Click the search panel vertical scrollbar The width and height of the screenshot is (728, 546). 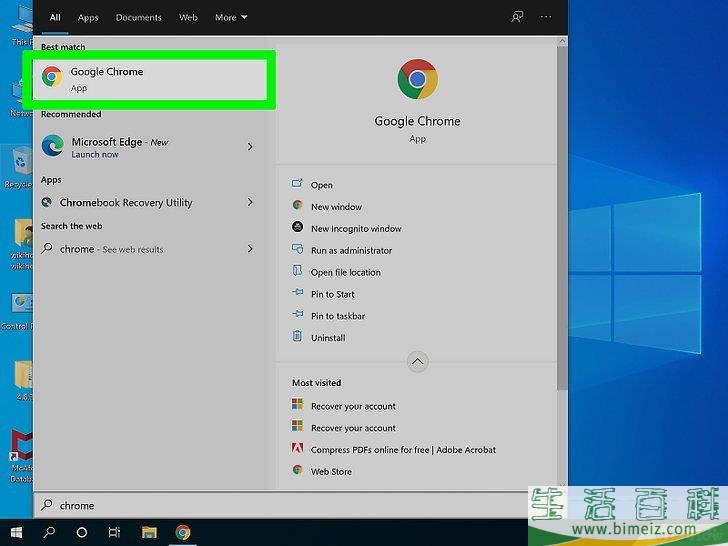click(562, 218)
